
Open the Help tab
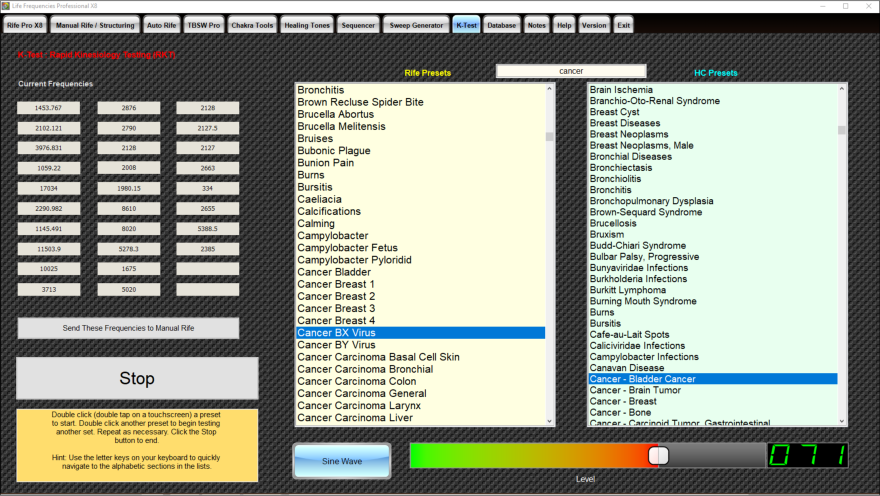click(564, 25)
